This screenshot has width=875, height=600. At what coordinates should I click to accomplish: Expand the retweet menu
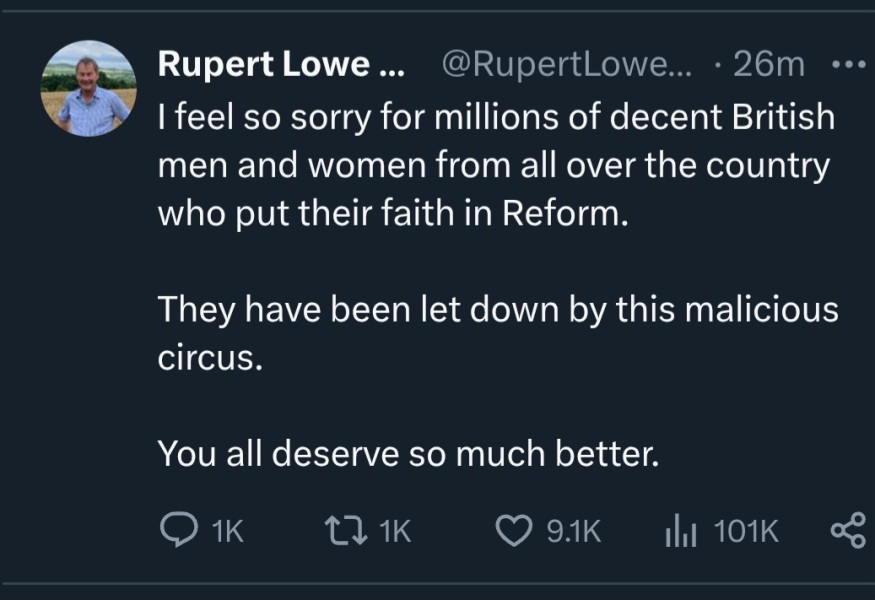(x=345, y=531)
